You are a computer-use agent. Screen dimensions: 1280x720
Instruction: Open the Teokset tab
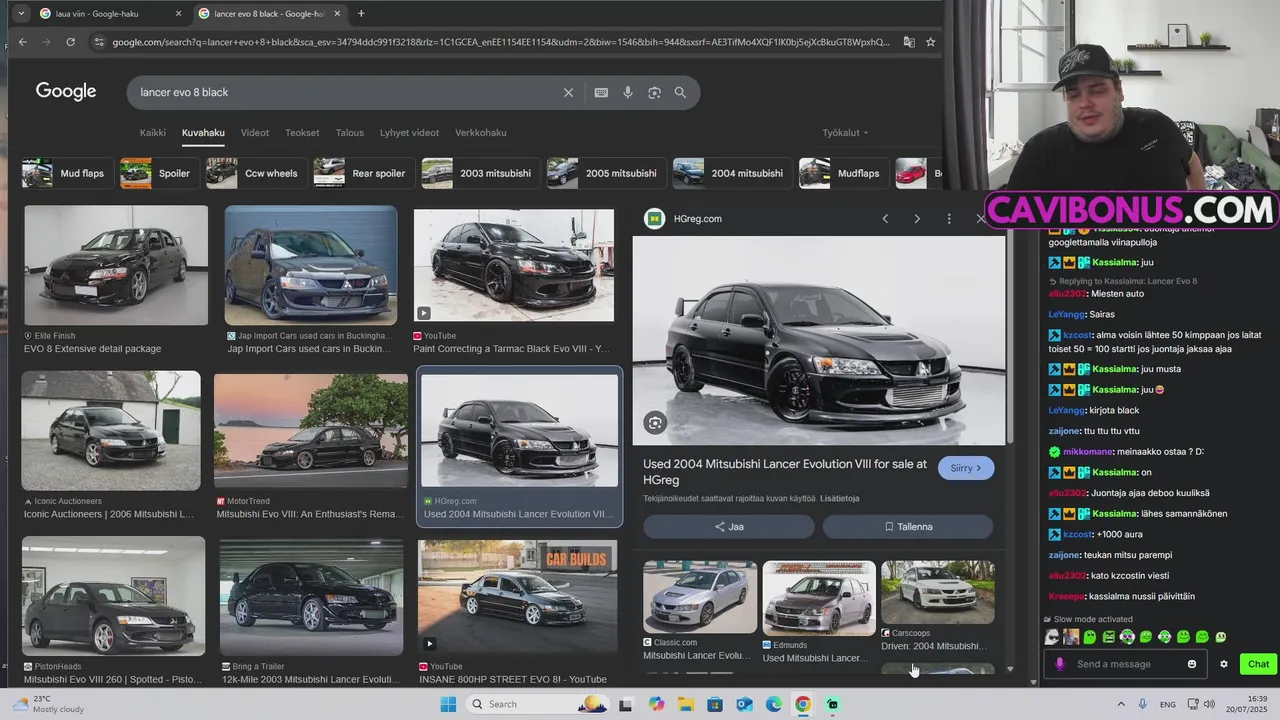[302, 132]
